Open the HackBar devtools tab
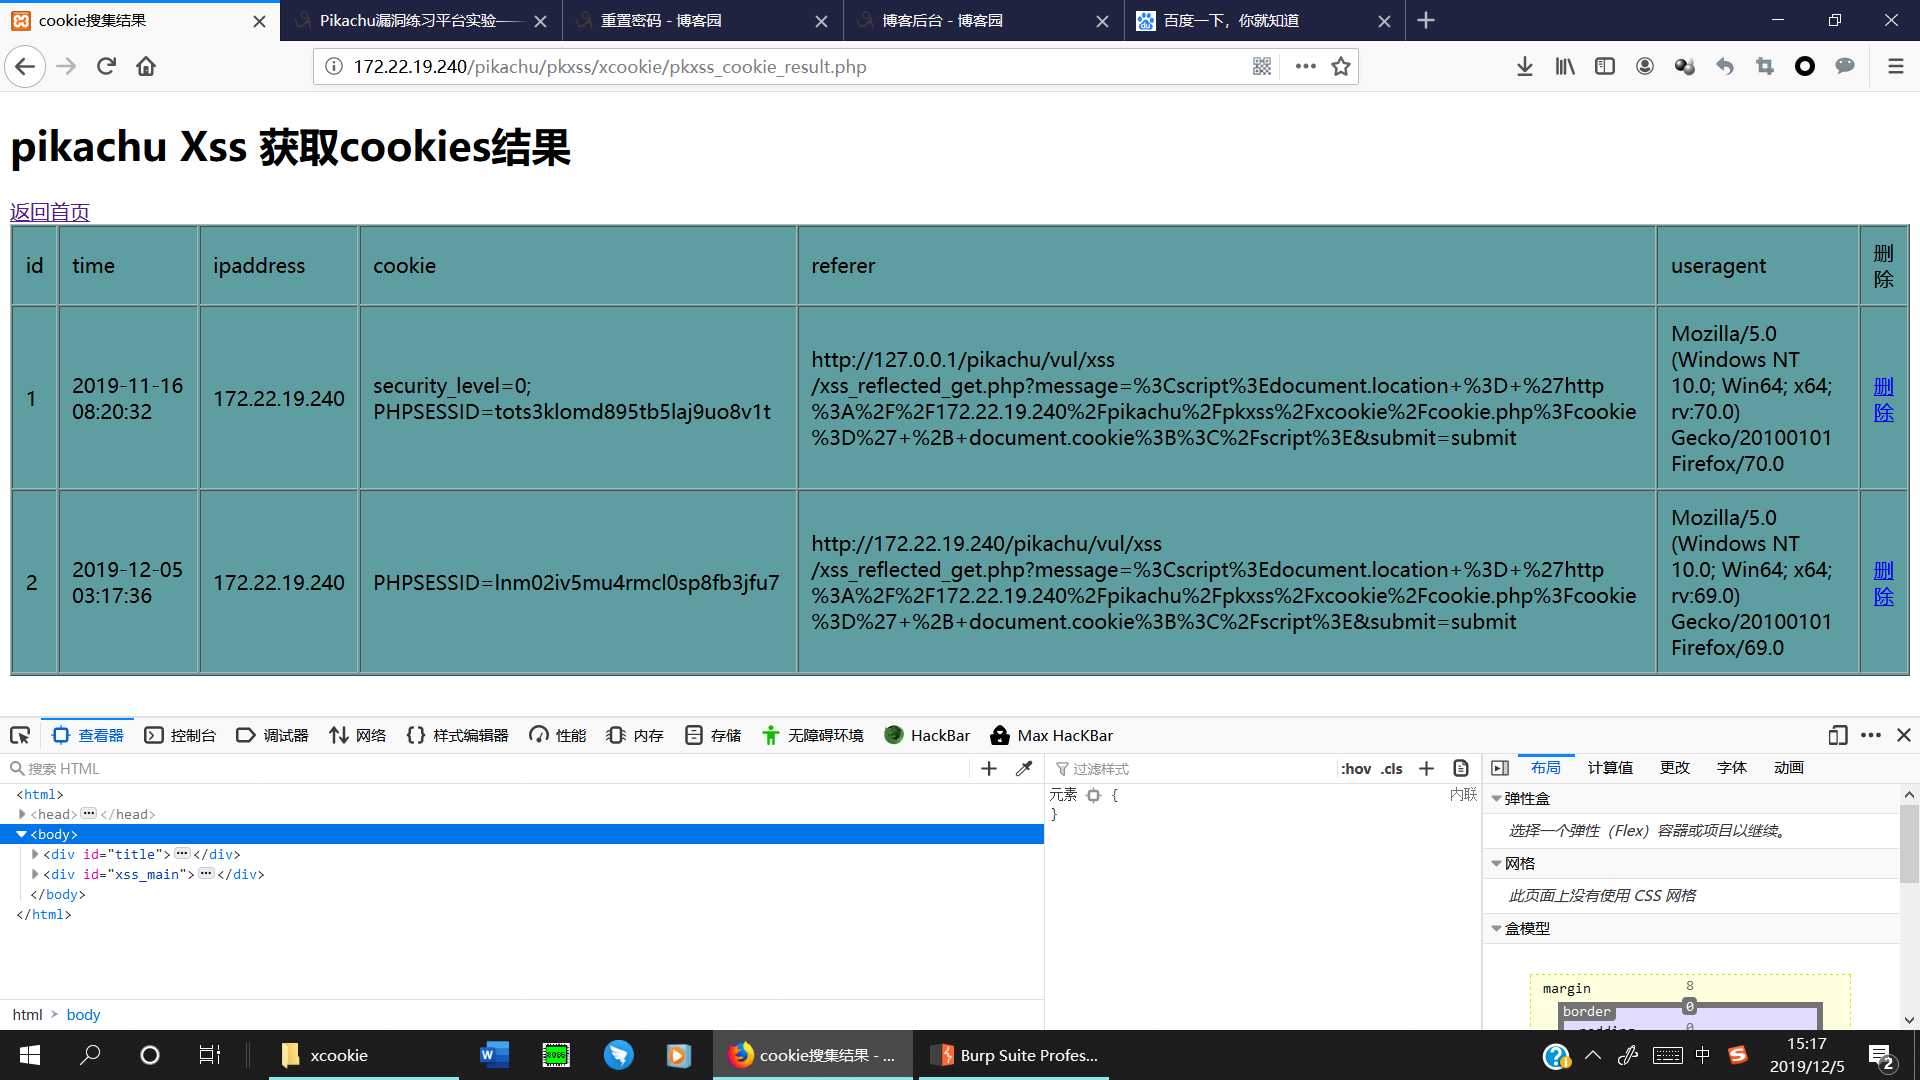 (x=927, y=736)
